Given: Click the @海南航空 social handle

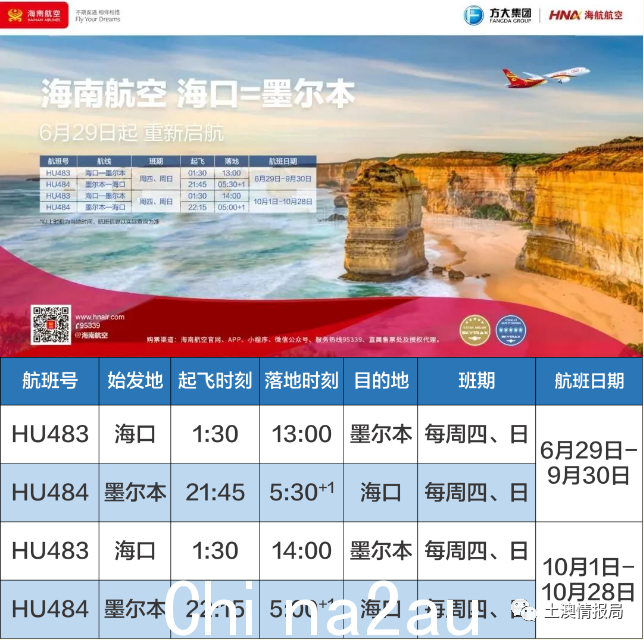Looking at the screenshot, I should [x=92, y=335].
